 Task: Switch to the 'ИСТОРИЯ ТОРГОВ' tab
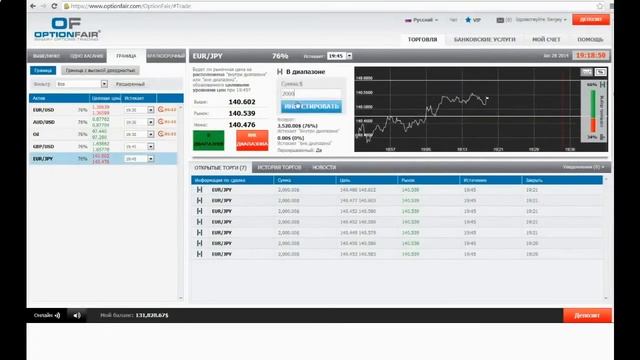(280, 167)
